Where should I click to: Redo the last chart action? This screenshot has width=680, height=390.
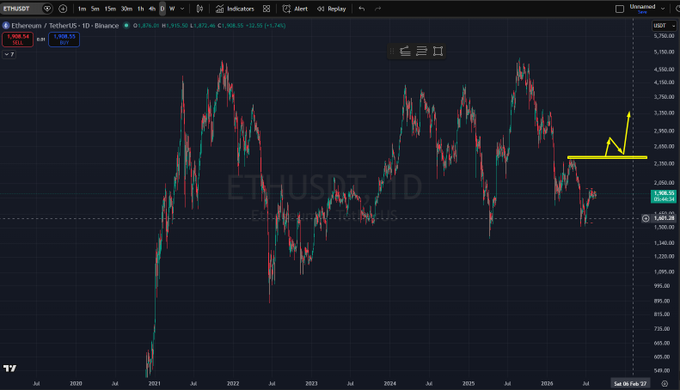378,9
